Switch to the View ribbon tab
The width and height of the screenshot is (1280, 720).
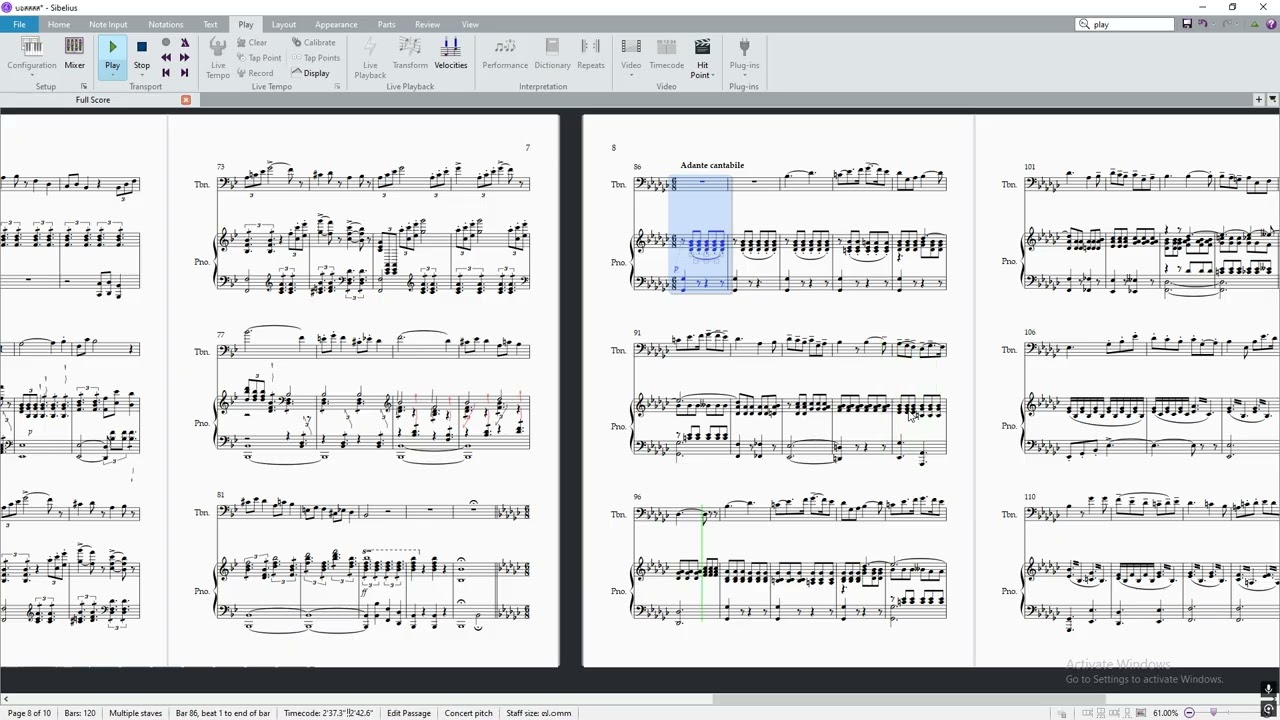click(x=470, y=24)
